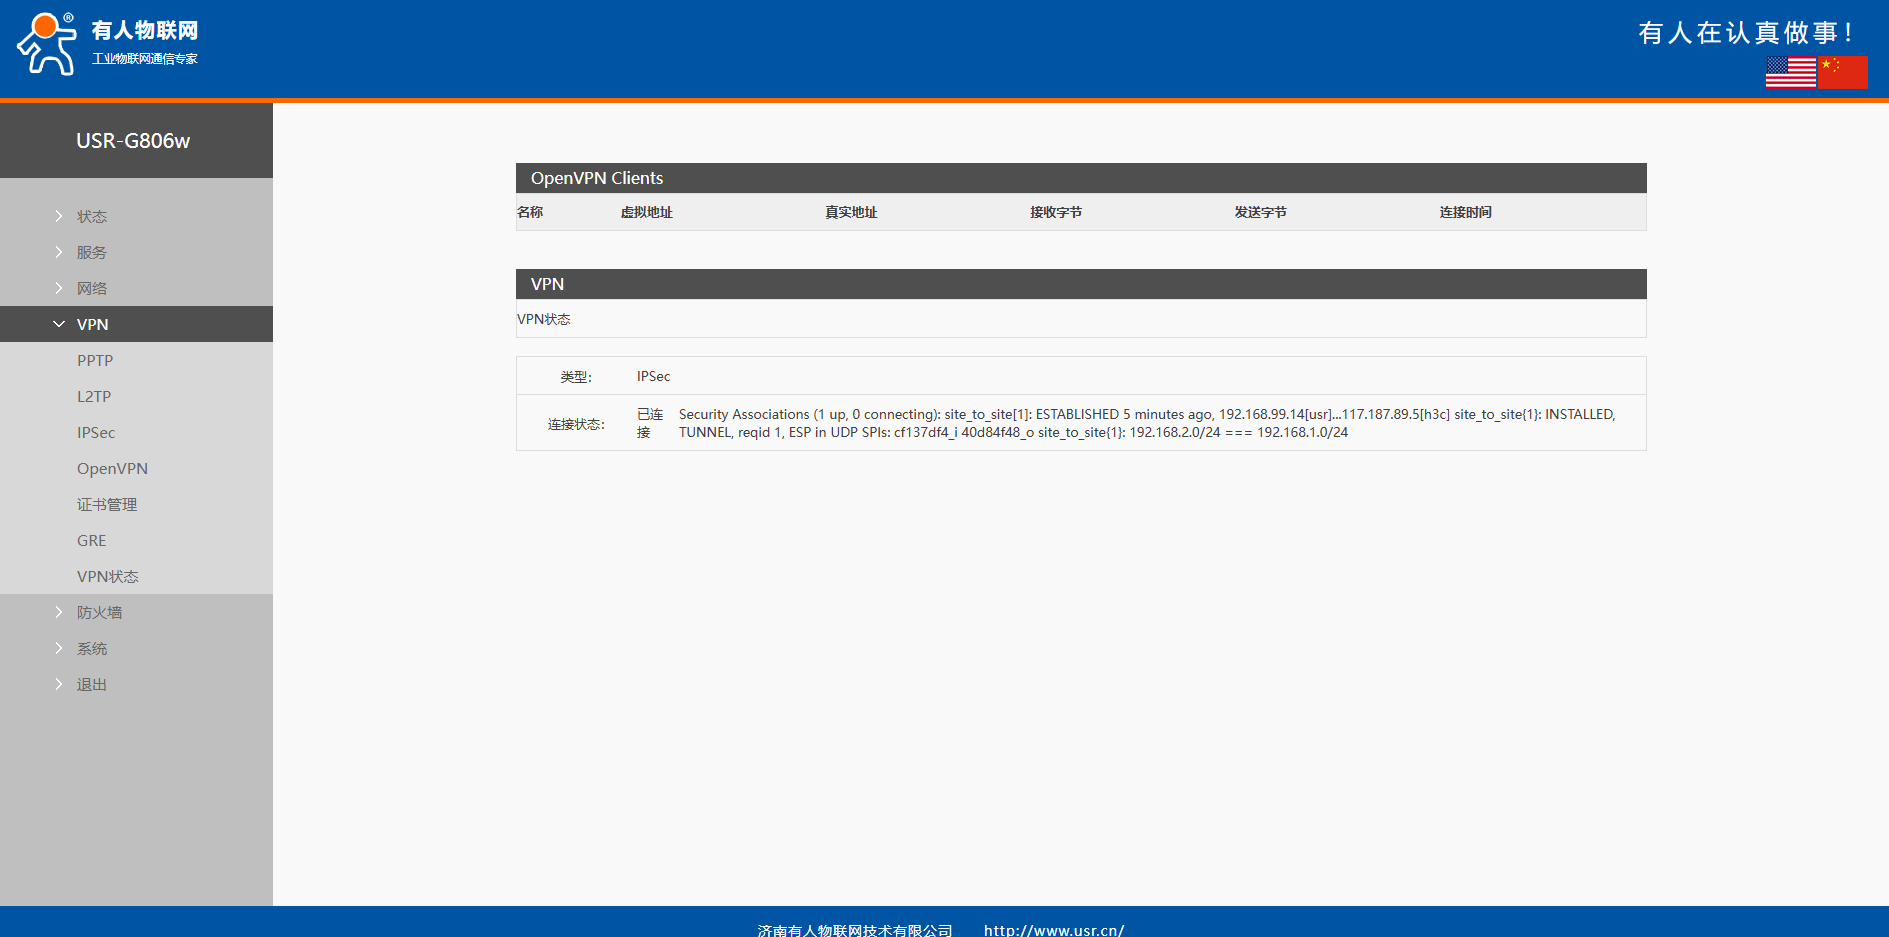The height and width of the screenshot is (937, 1889).
Task: Expand the 服务 sidebar section
Action: (x=91, y=252)
